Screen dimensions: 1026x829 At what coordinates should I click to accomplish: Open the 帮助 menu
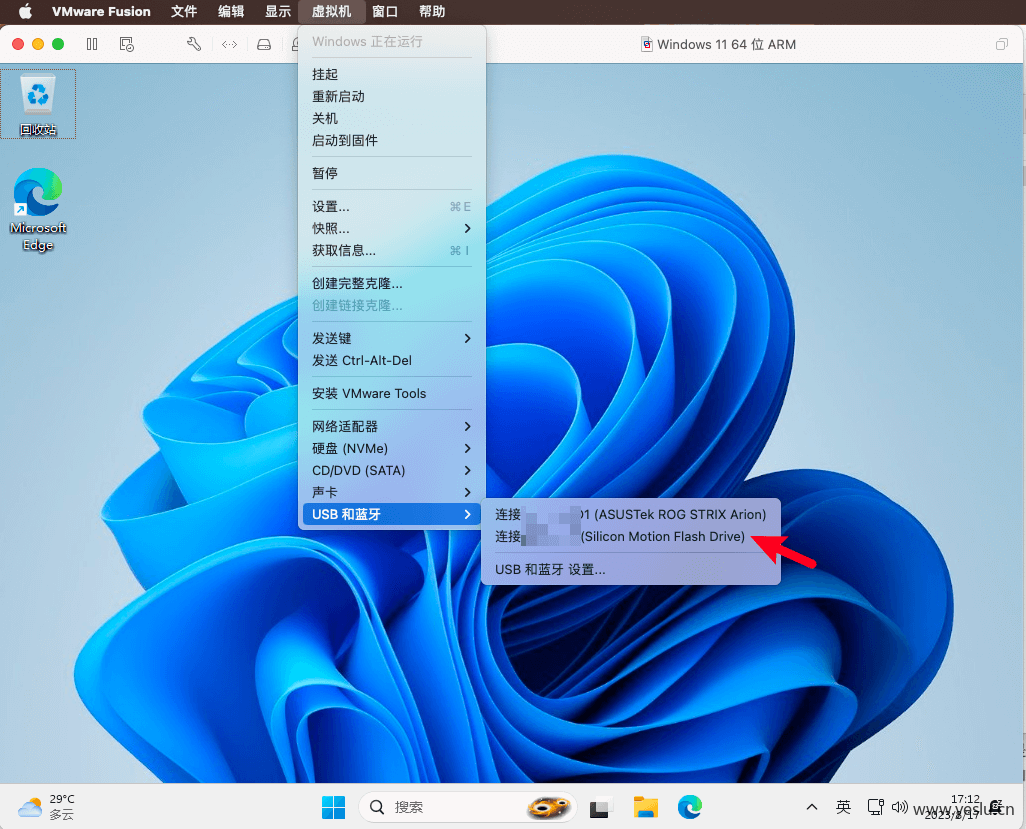pos(432,11)
